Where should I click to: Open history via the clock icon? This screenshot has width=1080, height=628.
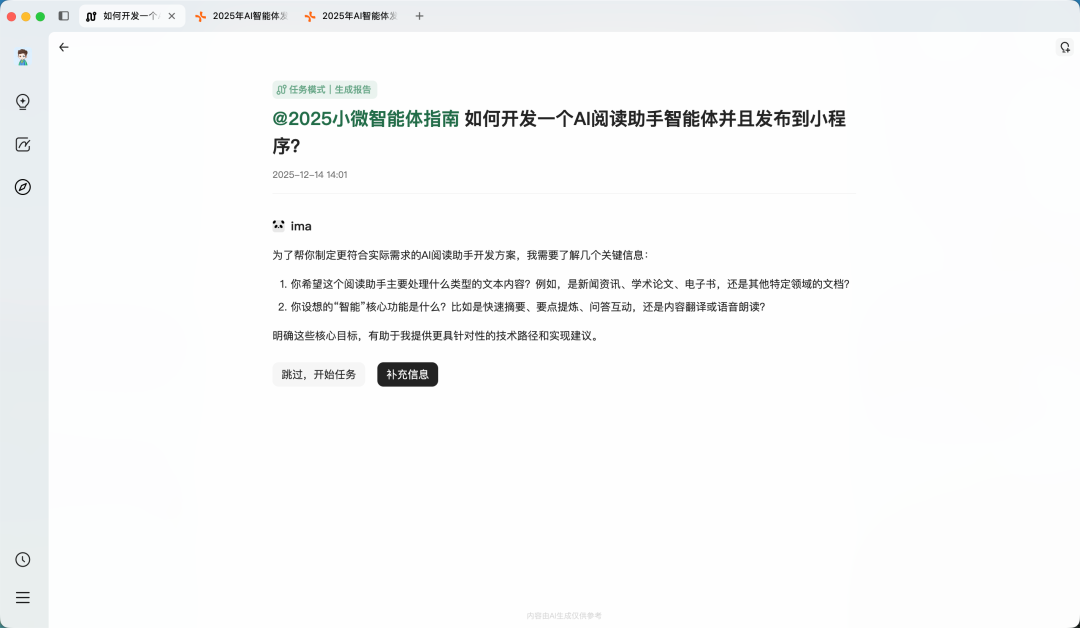pos(22,559)
